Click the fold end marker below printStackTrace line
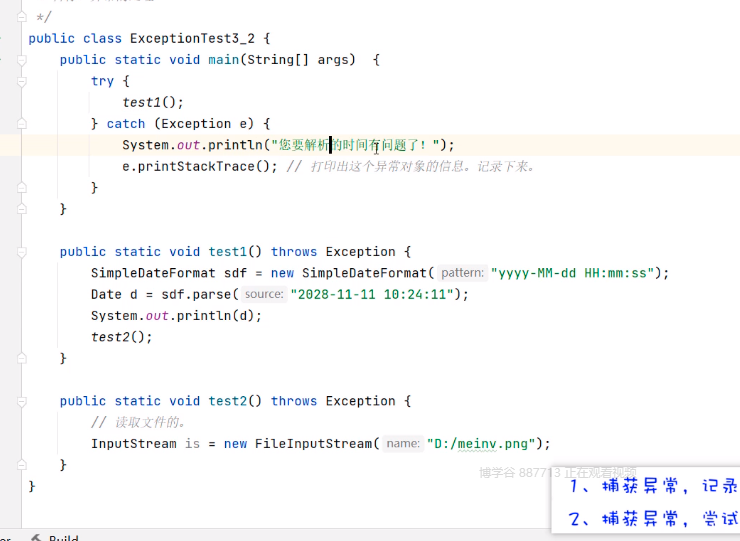 pos(22,188)
